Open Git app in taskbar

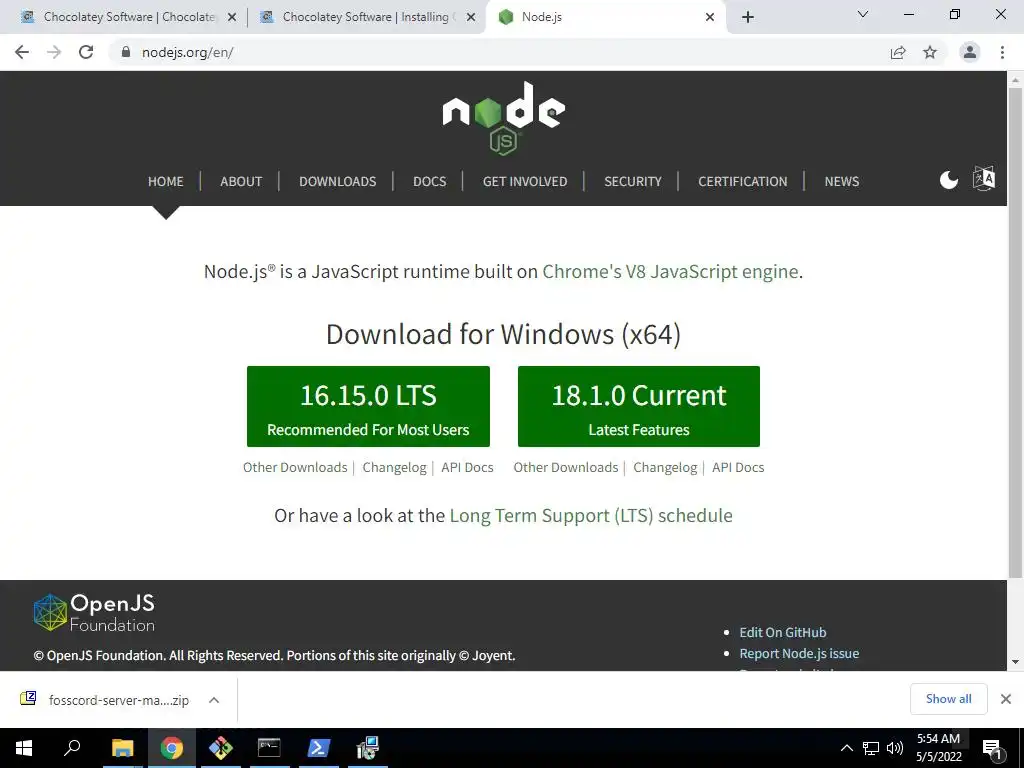[x=221, y=748]
